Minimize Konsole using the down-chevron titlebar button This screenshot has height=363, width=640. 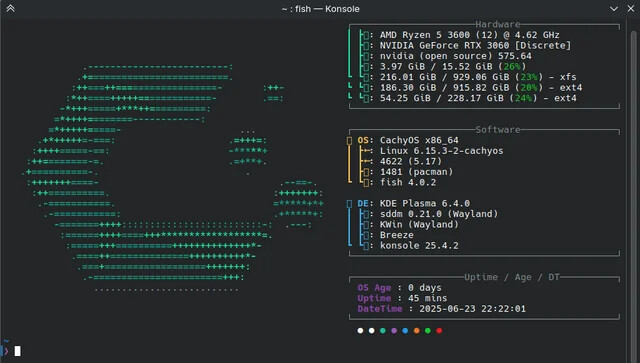[x=614, y=9]
